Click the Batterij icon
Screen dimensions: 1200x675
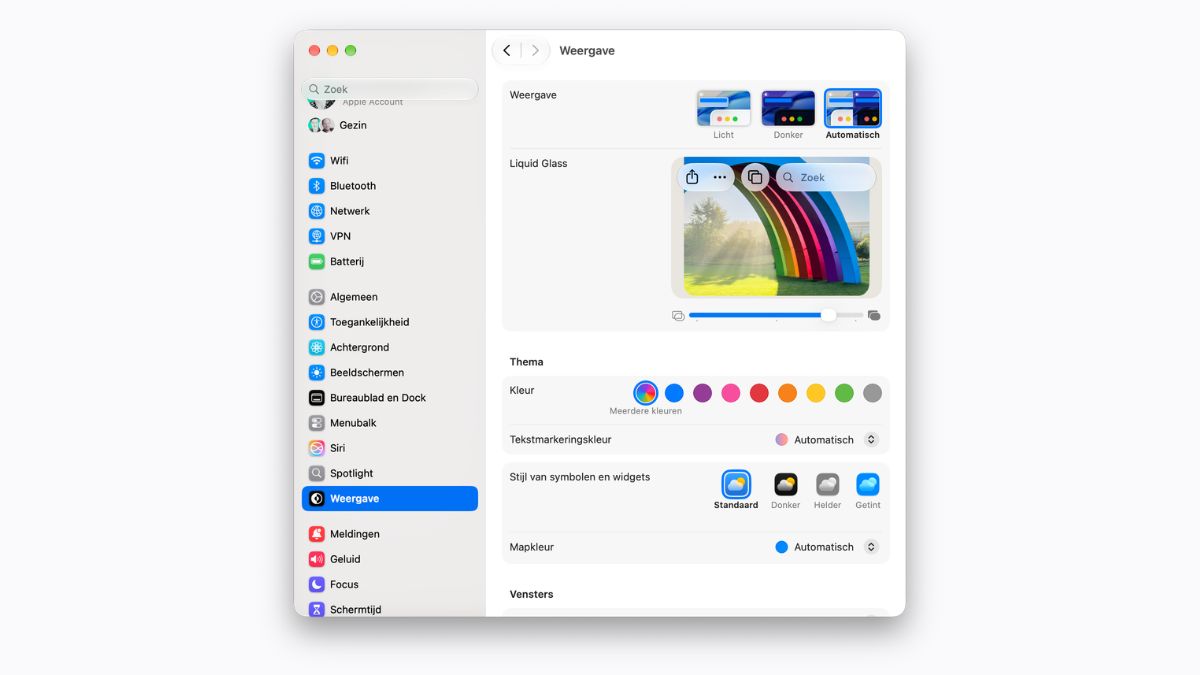[316, 261]
